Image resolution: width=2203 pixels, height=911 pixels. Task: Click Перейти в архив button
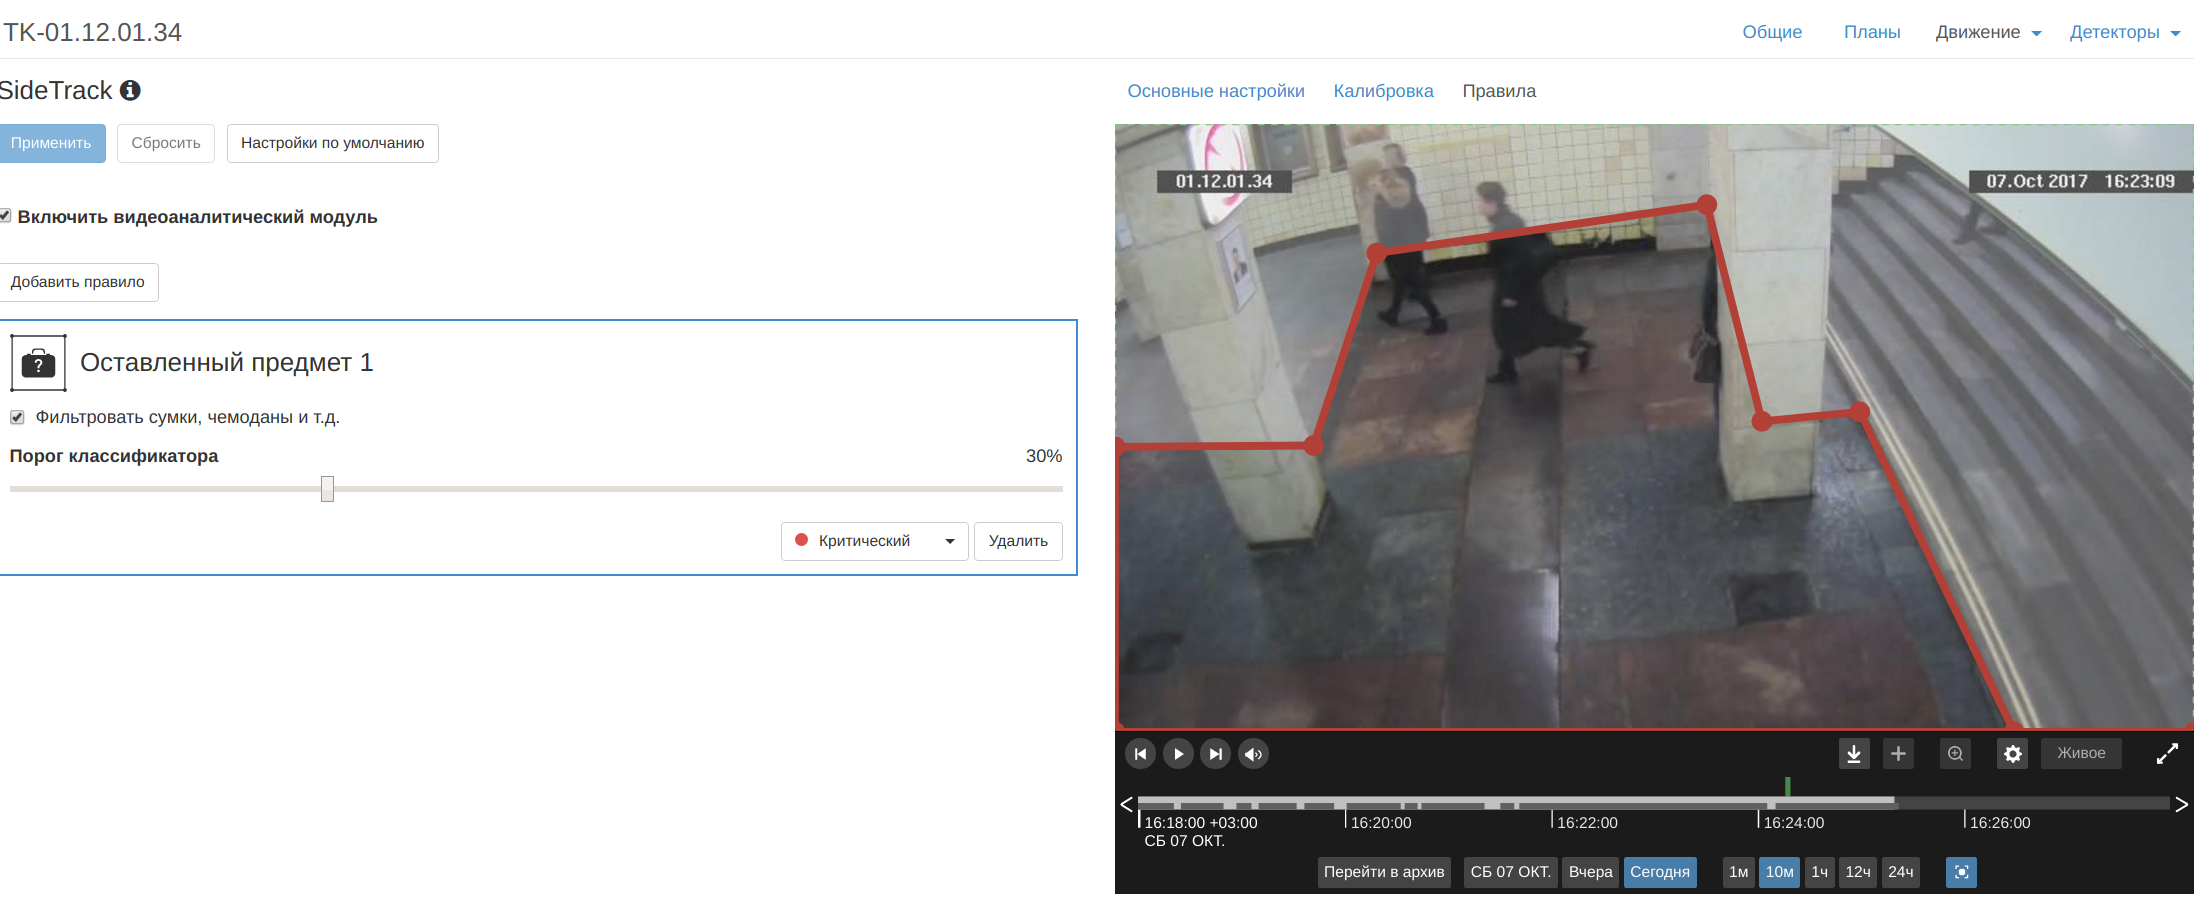1384,872
